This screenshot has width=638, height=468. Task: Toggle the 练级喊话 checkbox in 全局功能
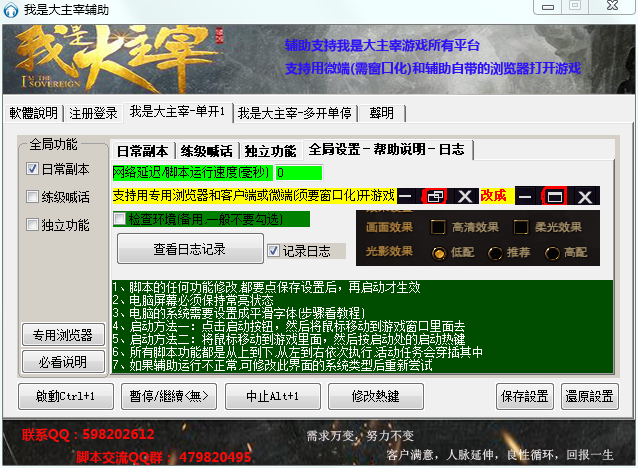(33, 197)
